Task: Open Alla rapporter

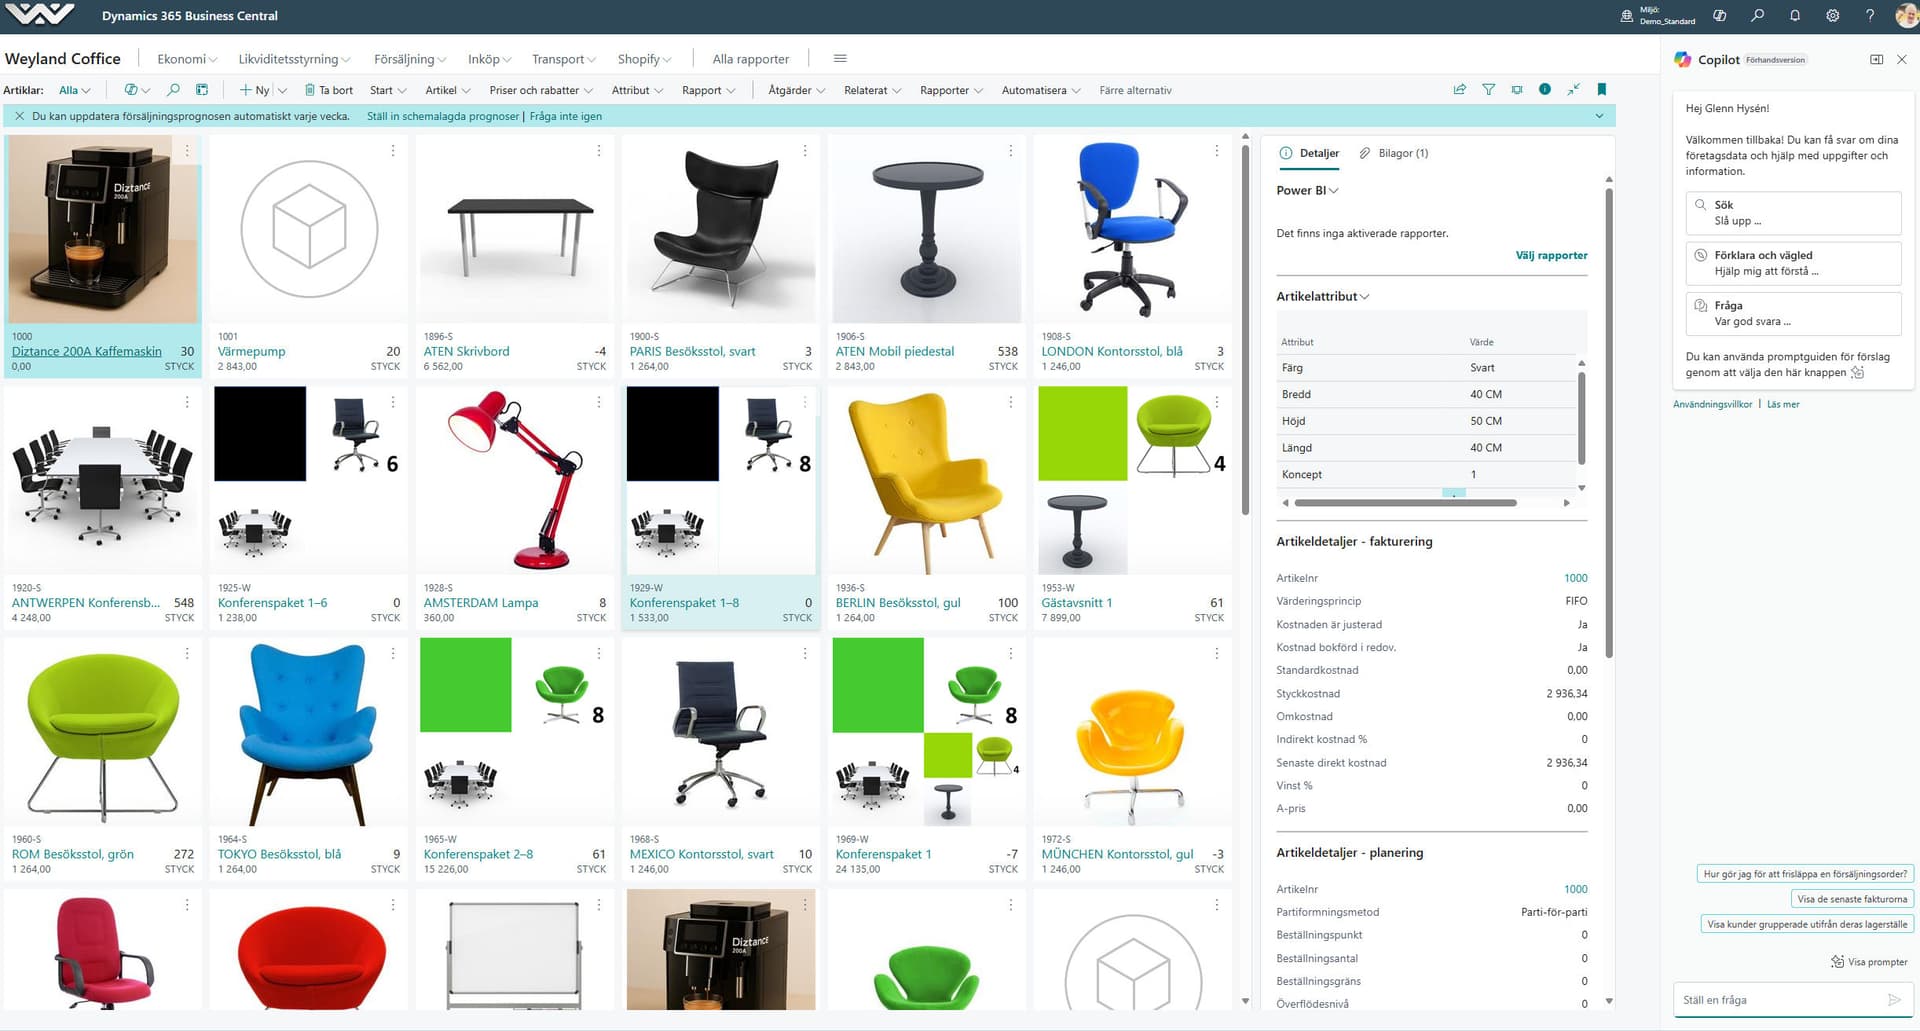Action: [751, 59]
